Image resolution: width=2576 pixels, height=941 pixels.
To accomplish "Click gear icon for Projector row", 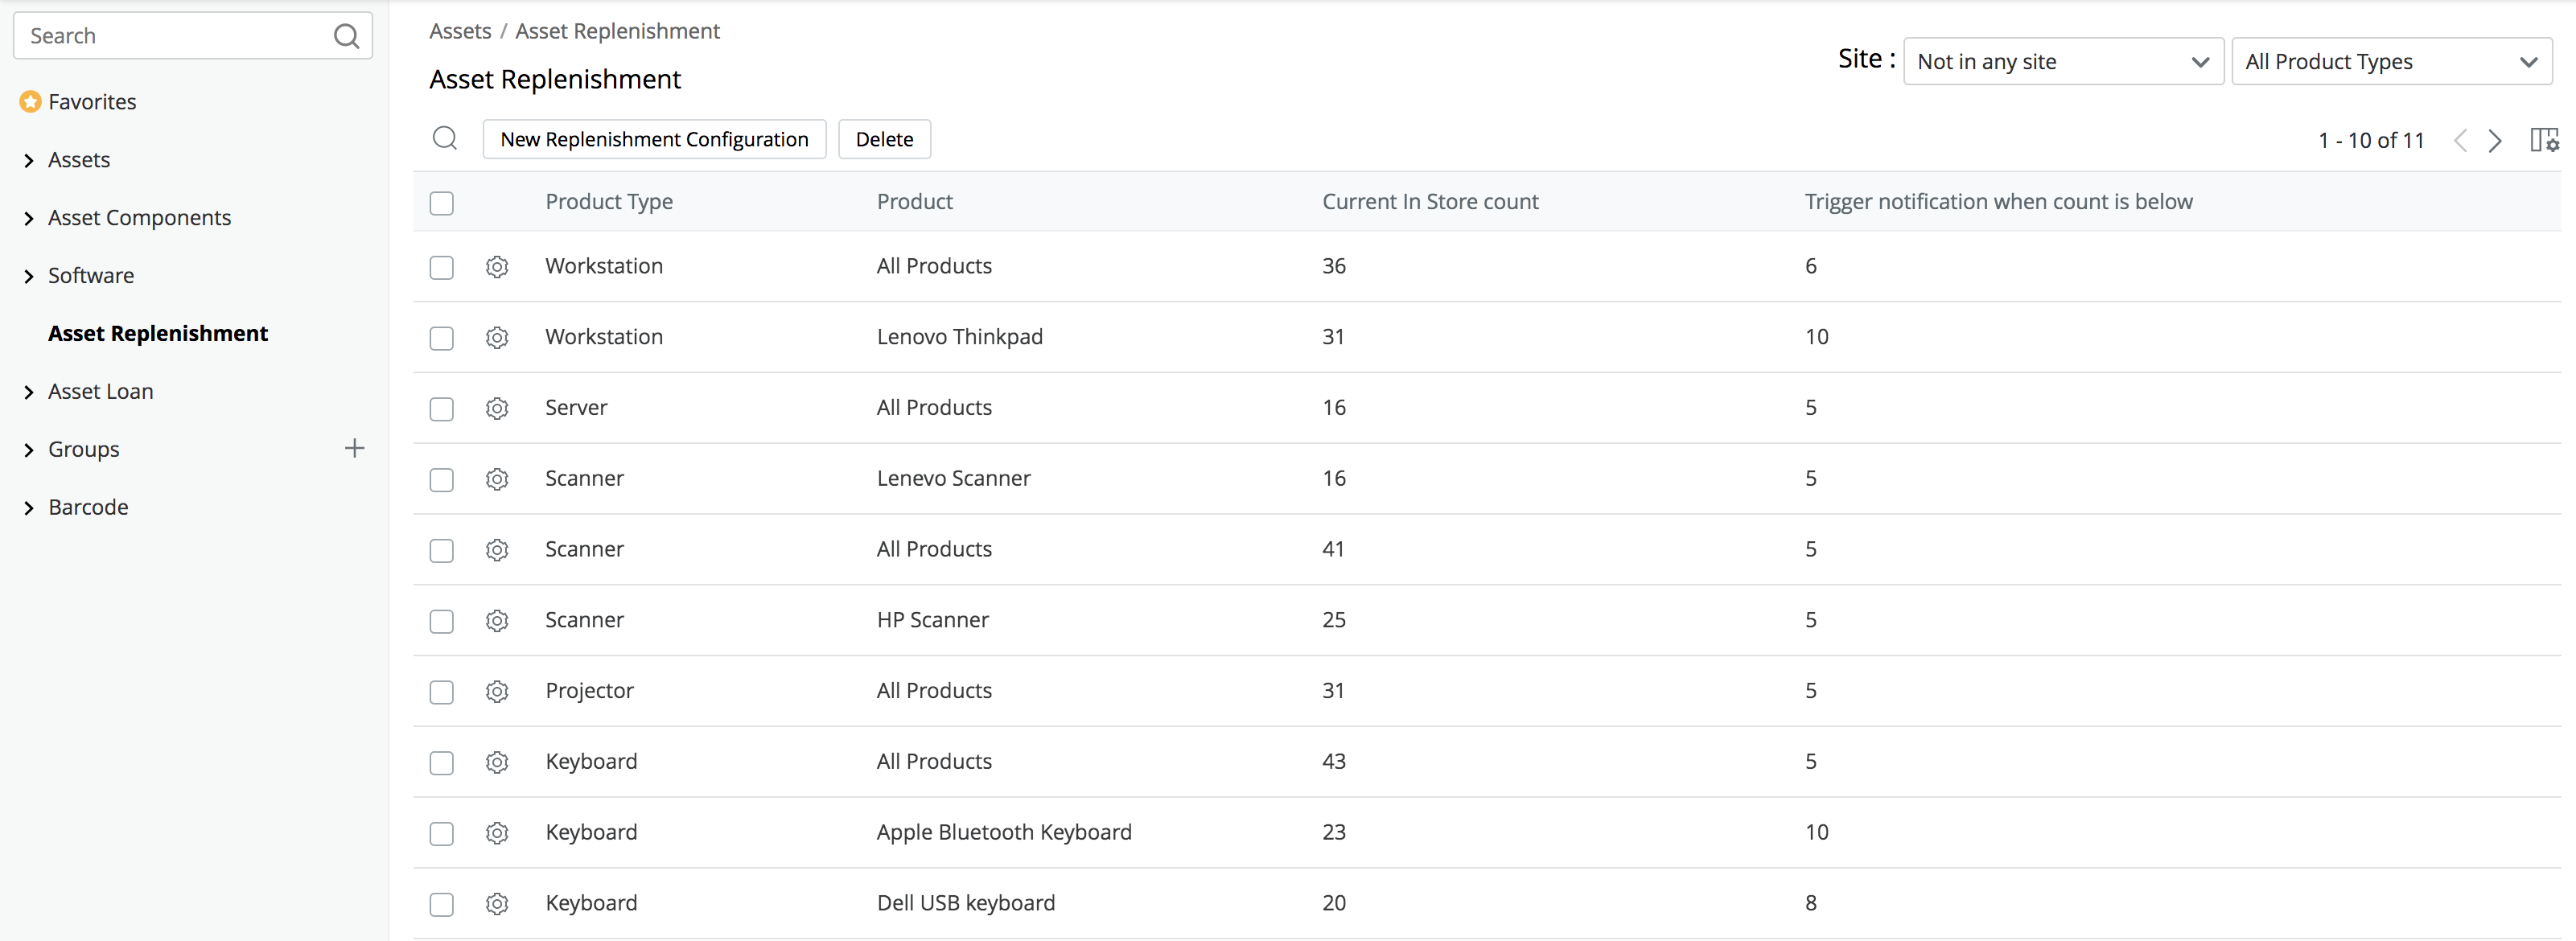I will coord(497,692).
